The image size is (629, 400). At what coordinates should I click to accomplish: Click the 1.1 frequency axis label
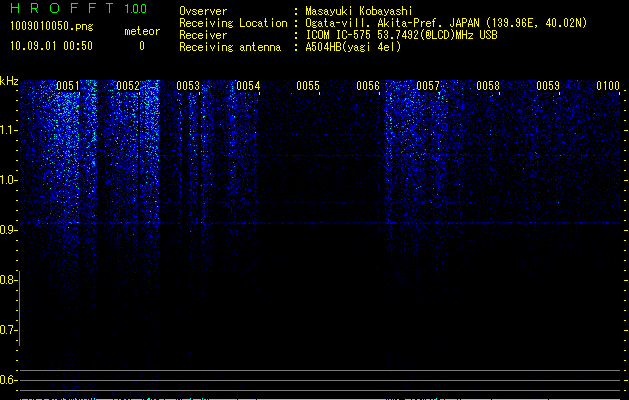point(7,130)
